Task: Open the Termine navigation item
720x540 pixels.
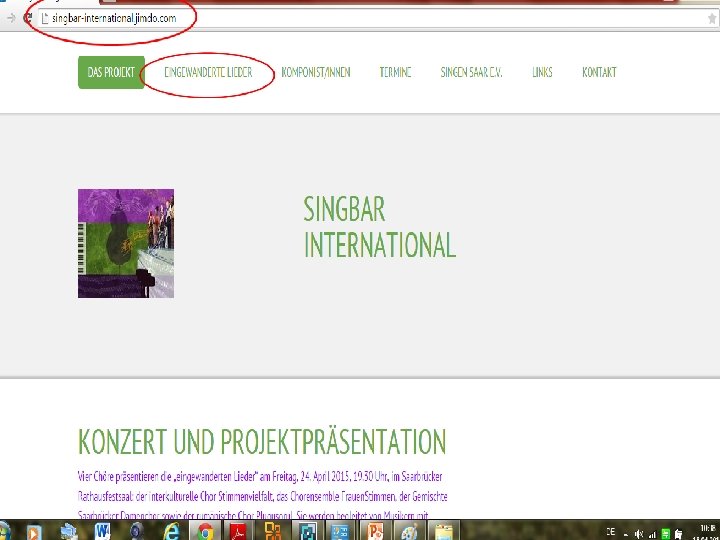Action: pos(395,72)
